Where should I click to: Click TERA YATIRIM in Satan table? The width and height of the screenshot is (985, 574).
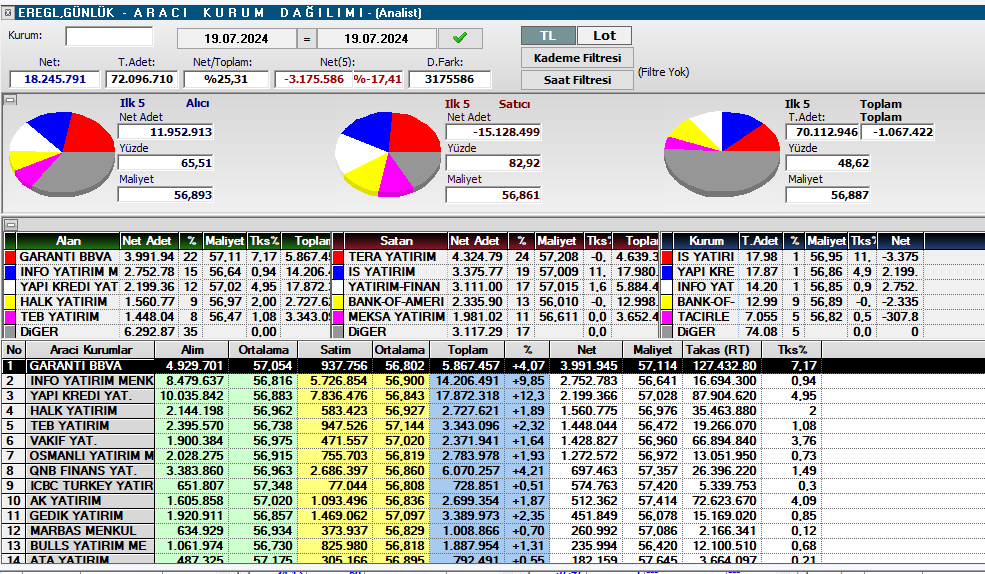click(392, 257)
